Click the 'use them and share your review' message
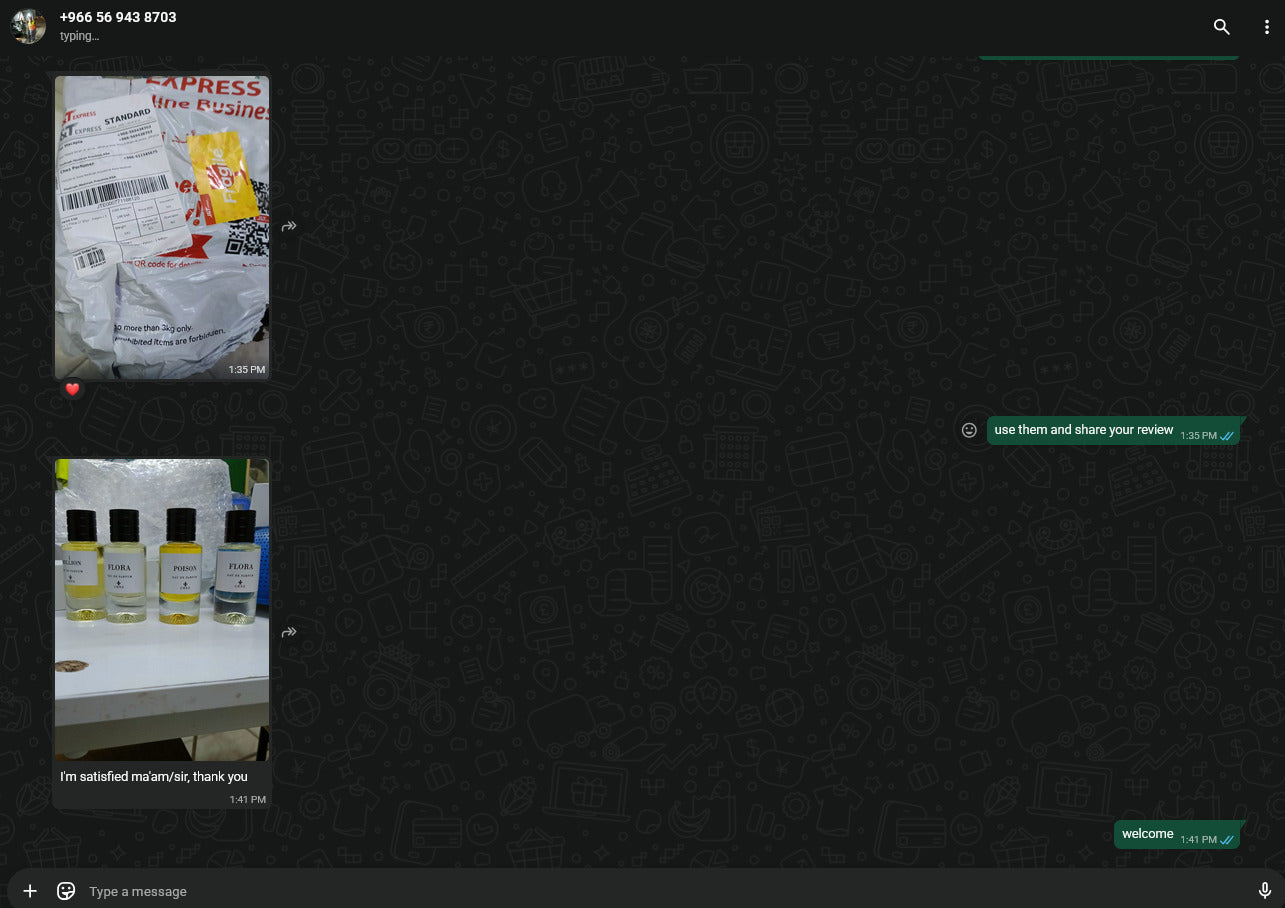Viewport: 1285px width, 908px height. tap(1083, 430)
